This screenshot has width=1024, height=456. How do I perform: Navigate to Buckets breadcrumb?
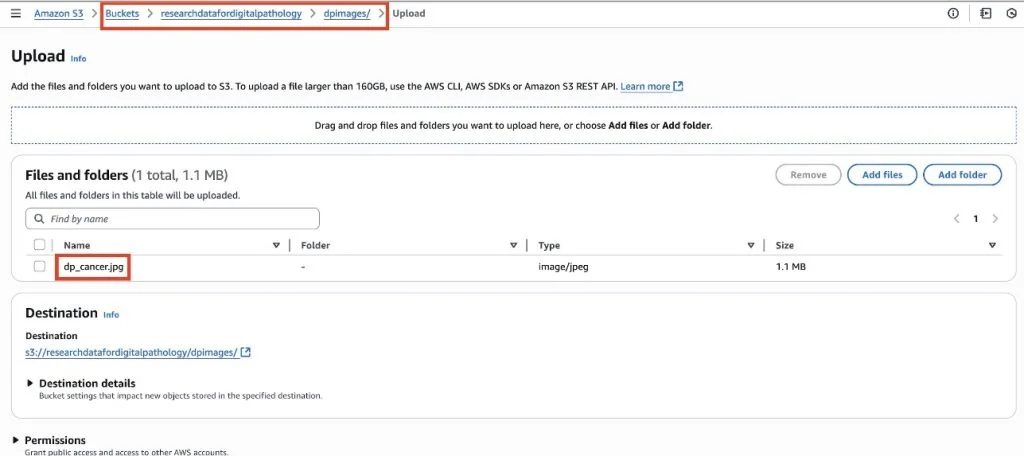122,14
